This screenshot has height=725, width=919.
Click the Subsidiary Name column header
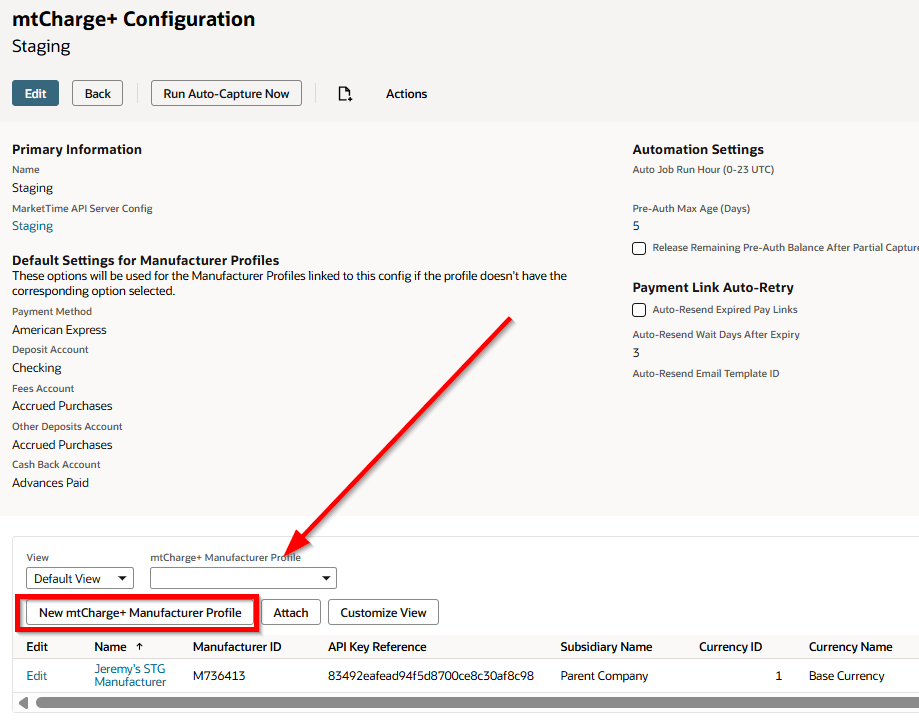coord(606,646)
